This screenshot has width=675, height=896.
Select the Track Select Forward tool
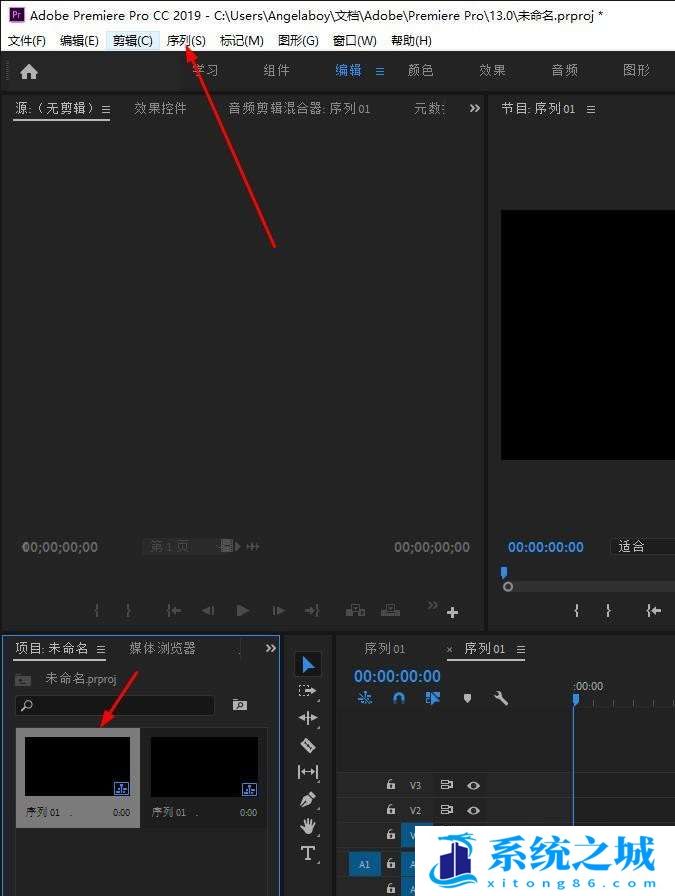[308, 691]
